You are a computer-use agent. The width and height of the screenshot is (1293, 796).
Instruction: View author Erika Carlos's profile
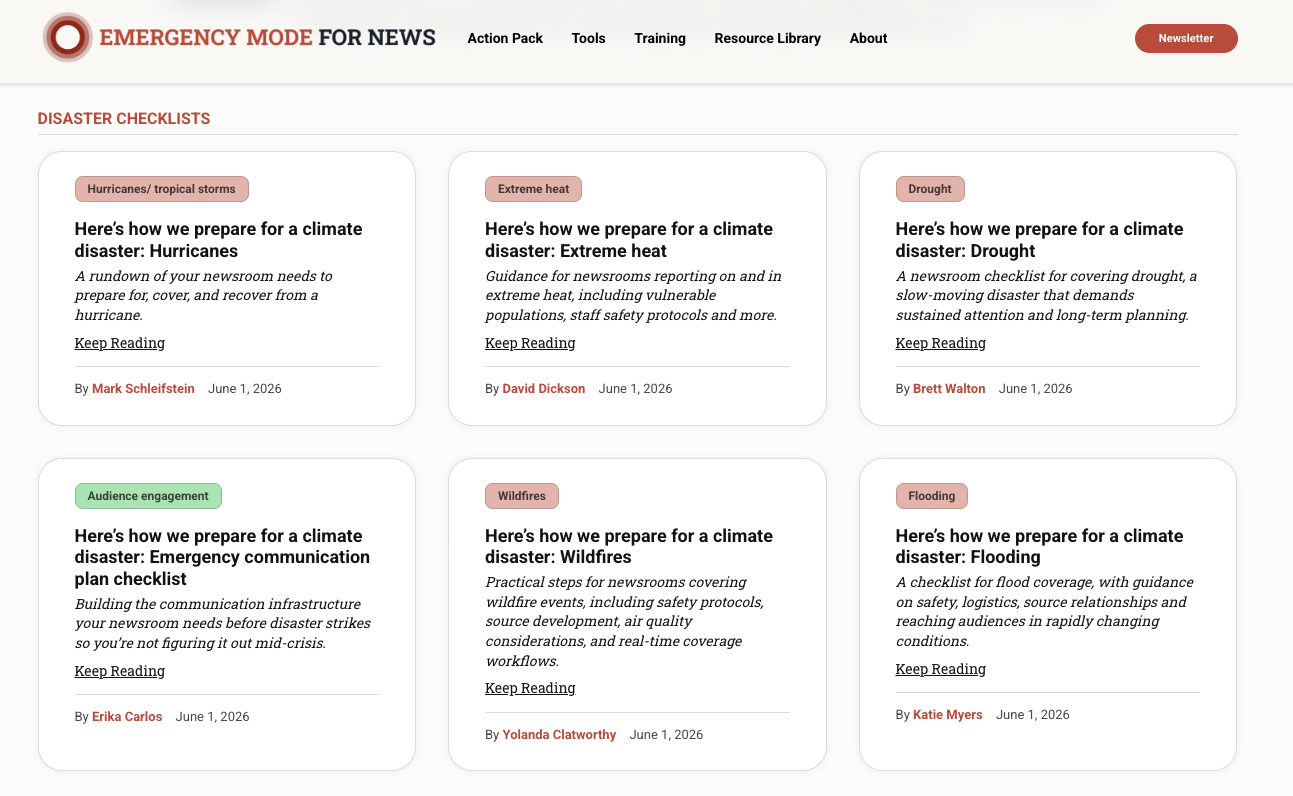pos(127,717)
